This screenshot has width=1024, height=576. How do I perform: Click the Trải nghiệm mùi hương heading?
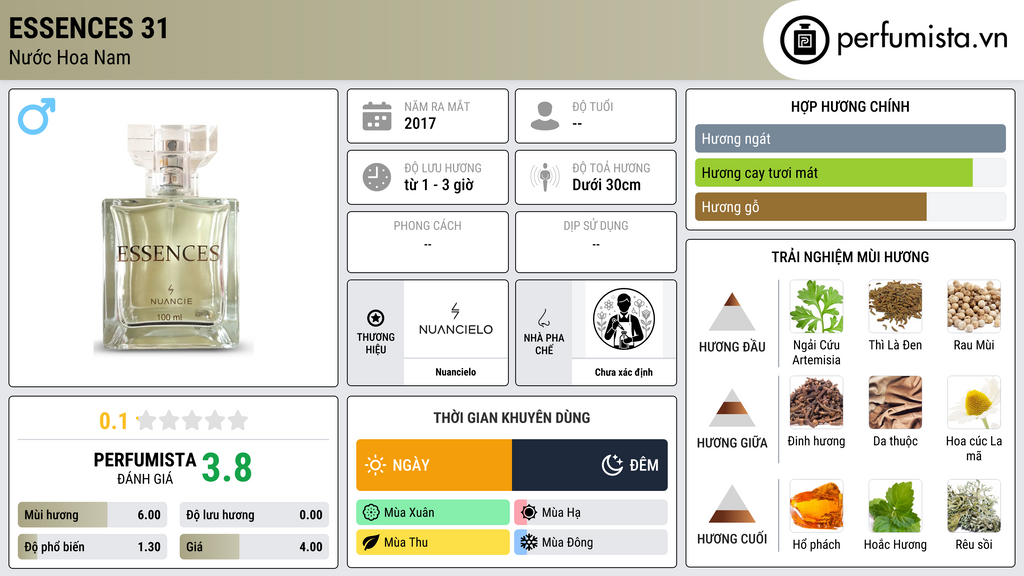(x=850, y=257)
